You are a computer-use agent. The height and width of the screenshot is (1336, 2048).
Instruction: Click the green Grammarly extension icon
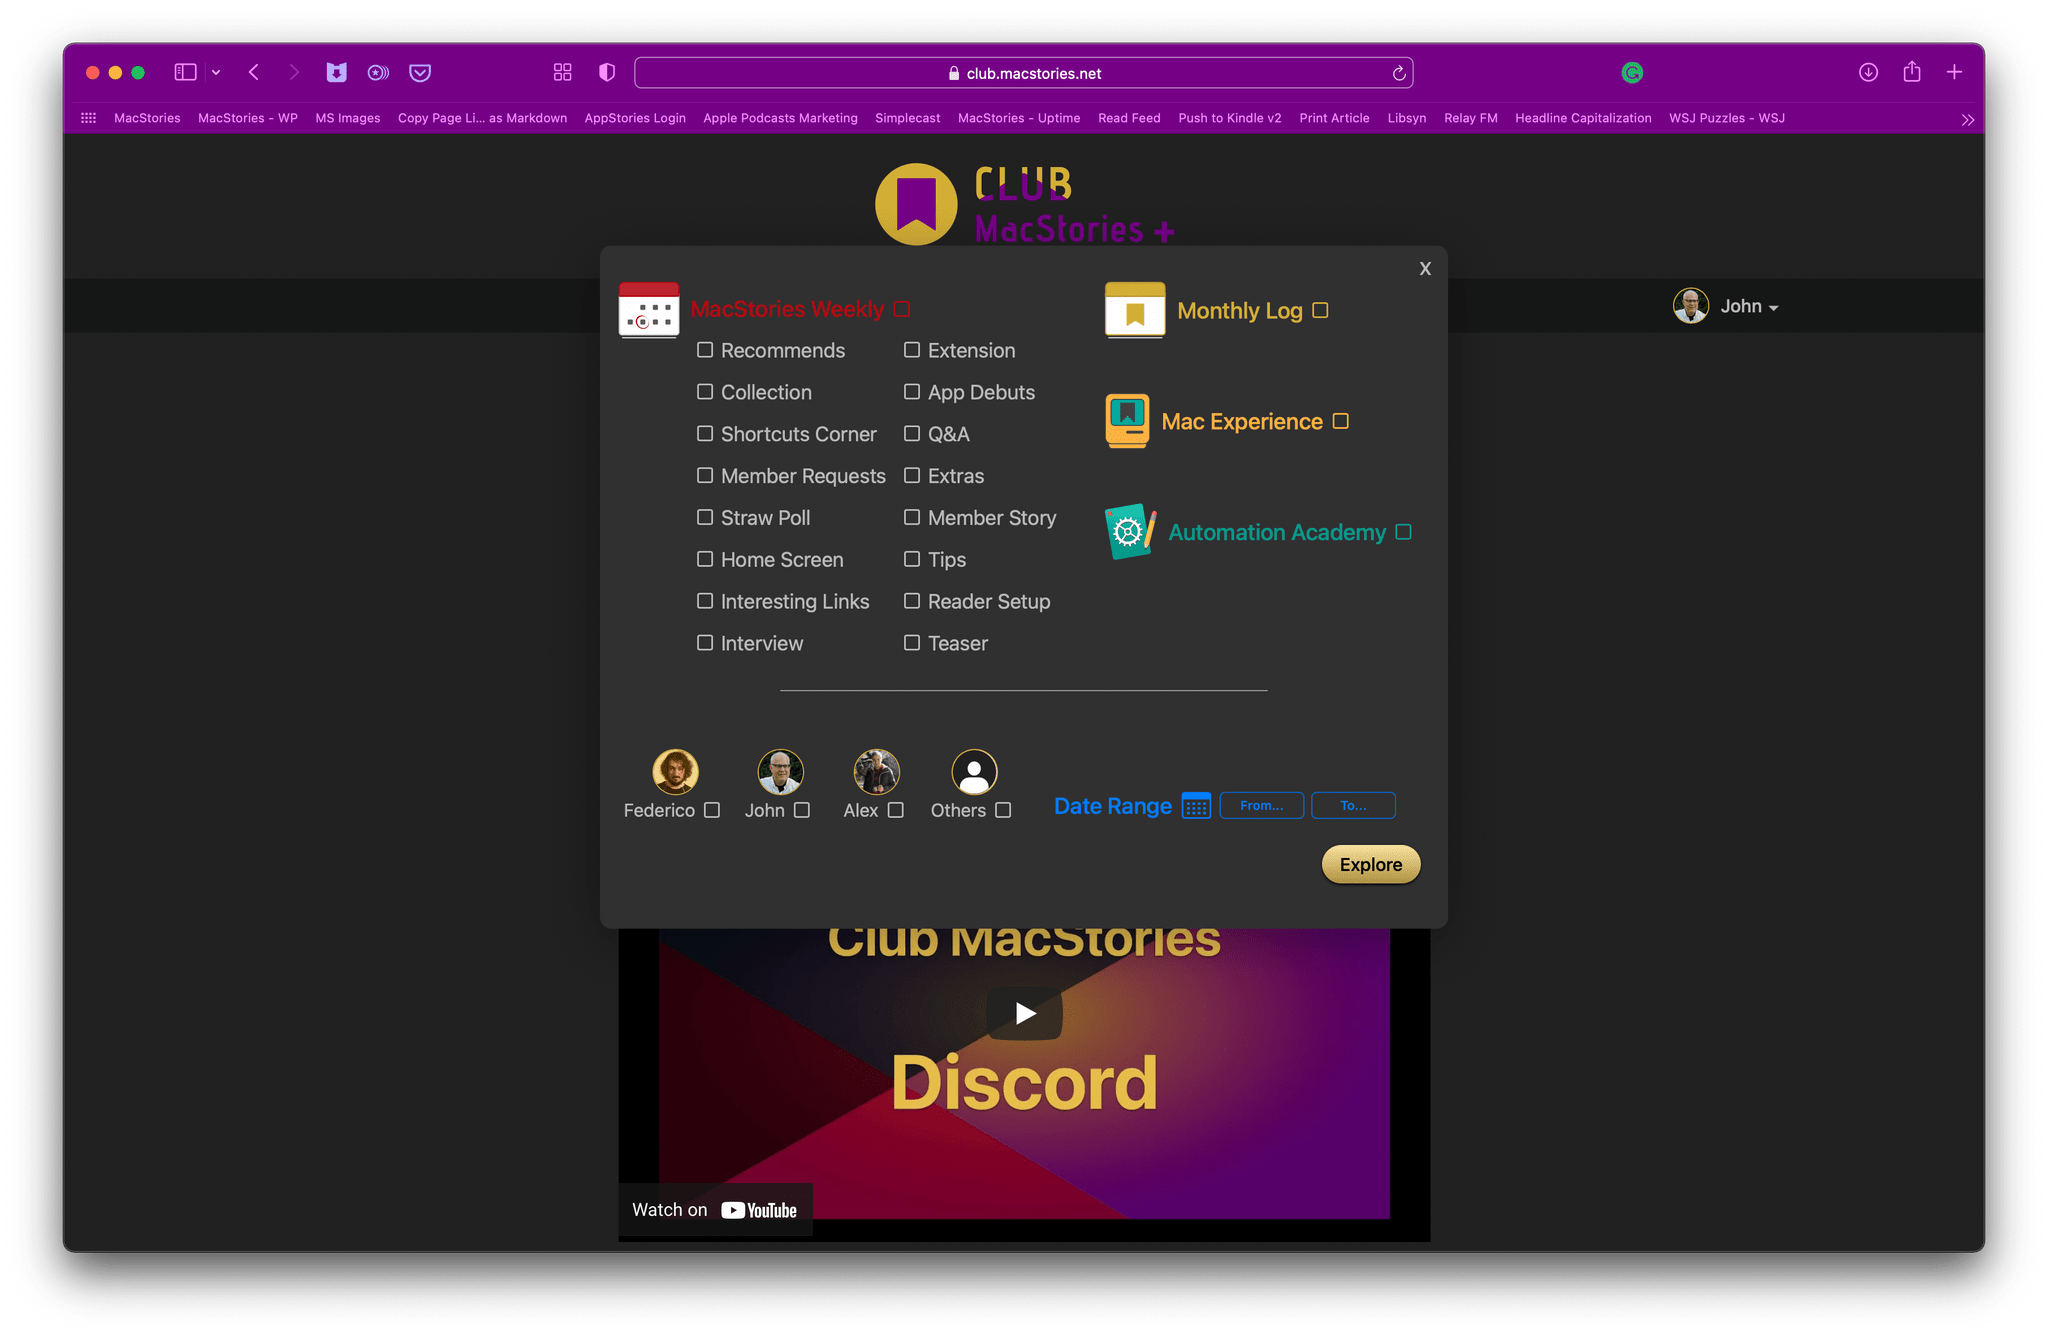(x=1632, y=72)
